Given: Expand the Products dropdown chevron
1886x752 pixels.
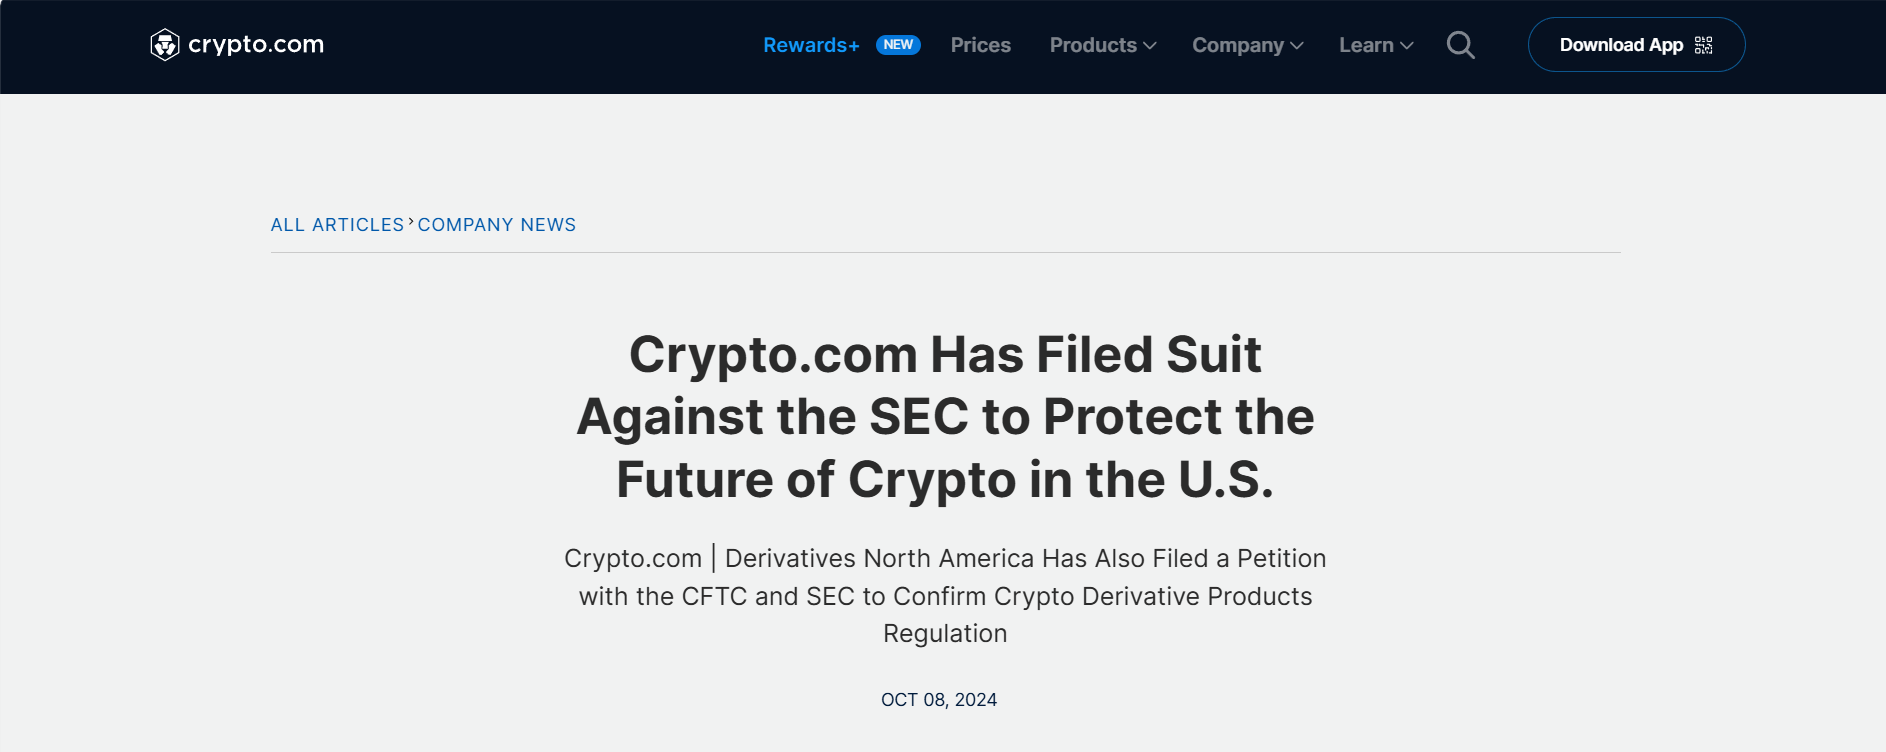Looking at the screenshot, I should 1150,46.
